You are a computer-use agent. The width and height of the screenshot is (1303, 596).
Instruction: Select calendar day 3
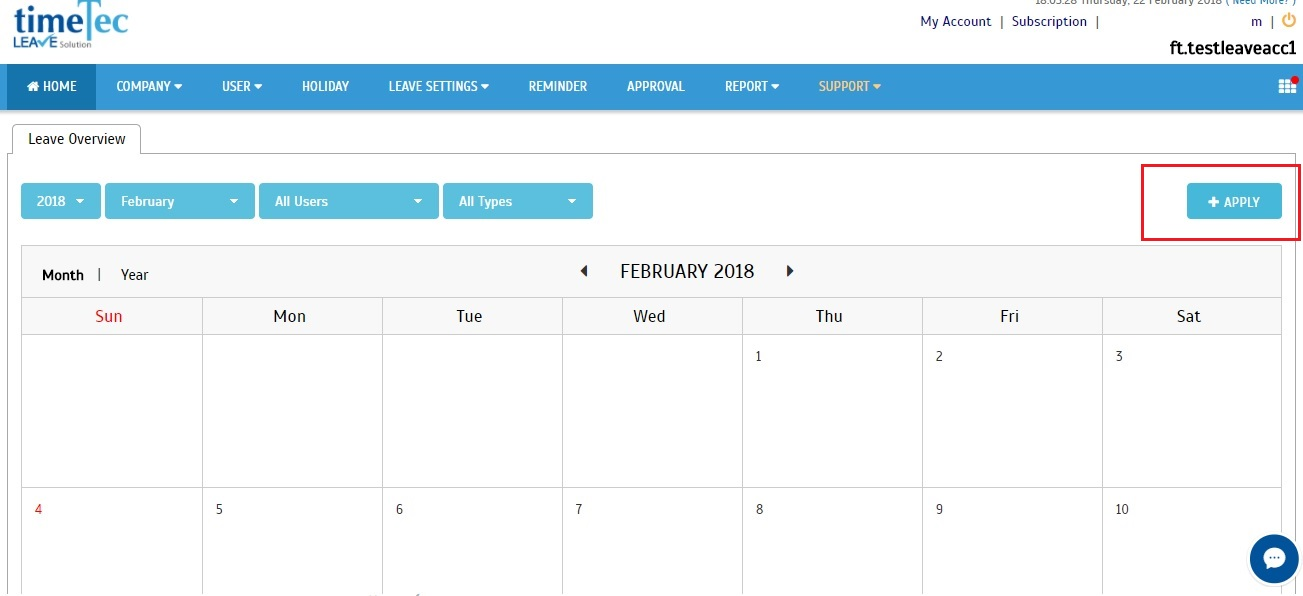(1192, 411)
